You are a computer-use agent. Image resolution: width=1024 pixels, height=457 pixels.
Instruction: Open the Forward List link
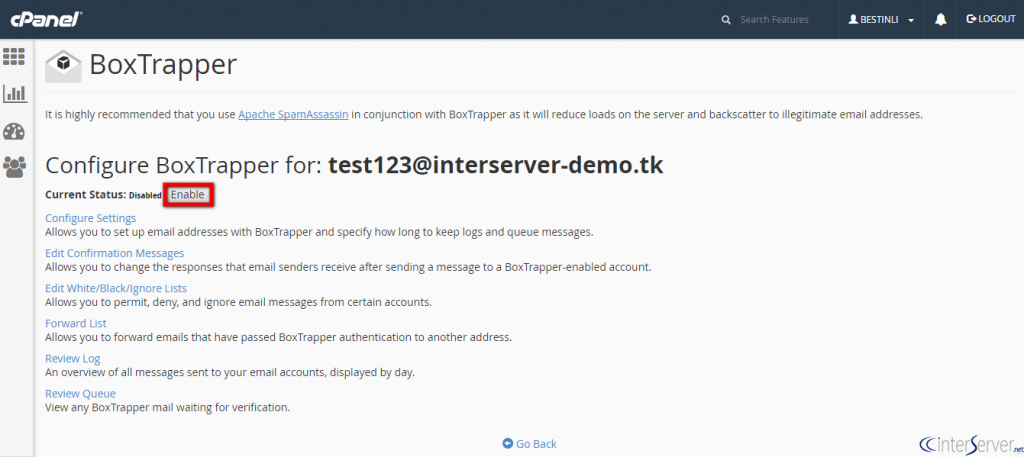pos(76,323)
